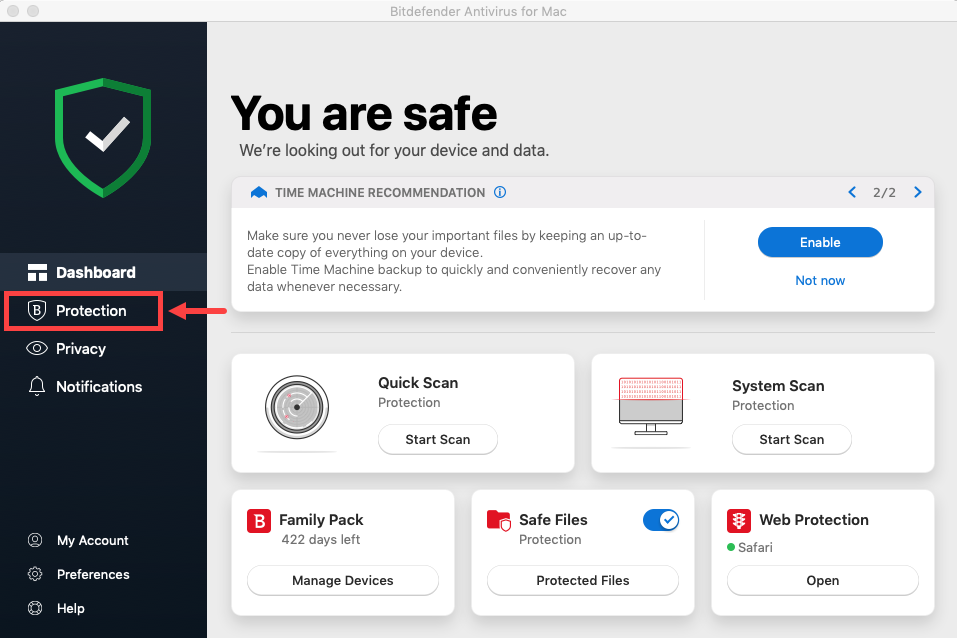View Protected Files under Safe Files

click(x=582, y=580)
